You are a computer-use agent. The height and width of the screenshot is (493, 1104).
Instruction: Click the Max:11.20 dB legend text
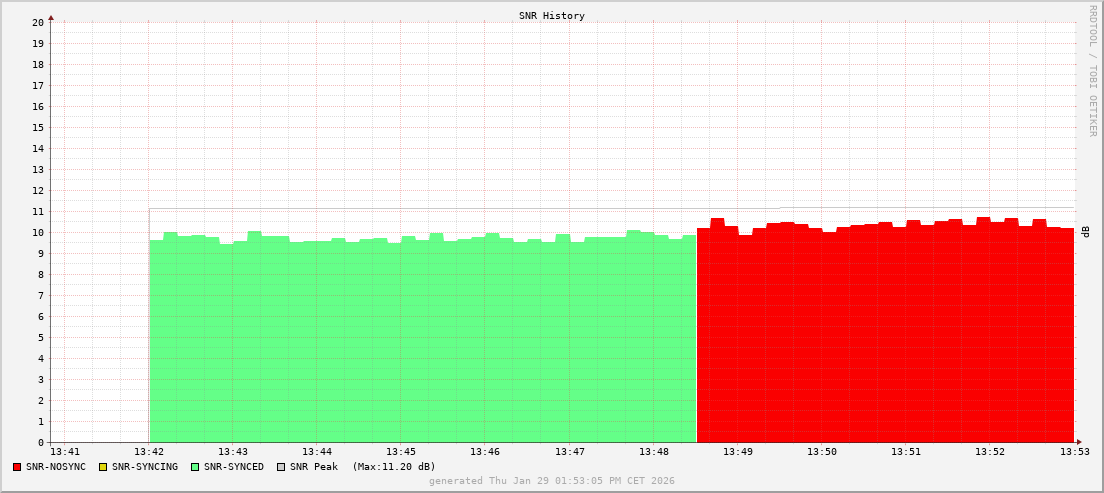(394, 467)
